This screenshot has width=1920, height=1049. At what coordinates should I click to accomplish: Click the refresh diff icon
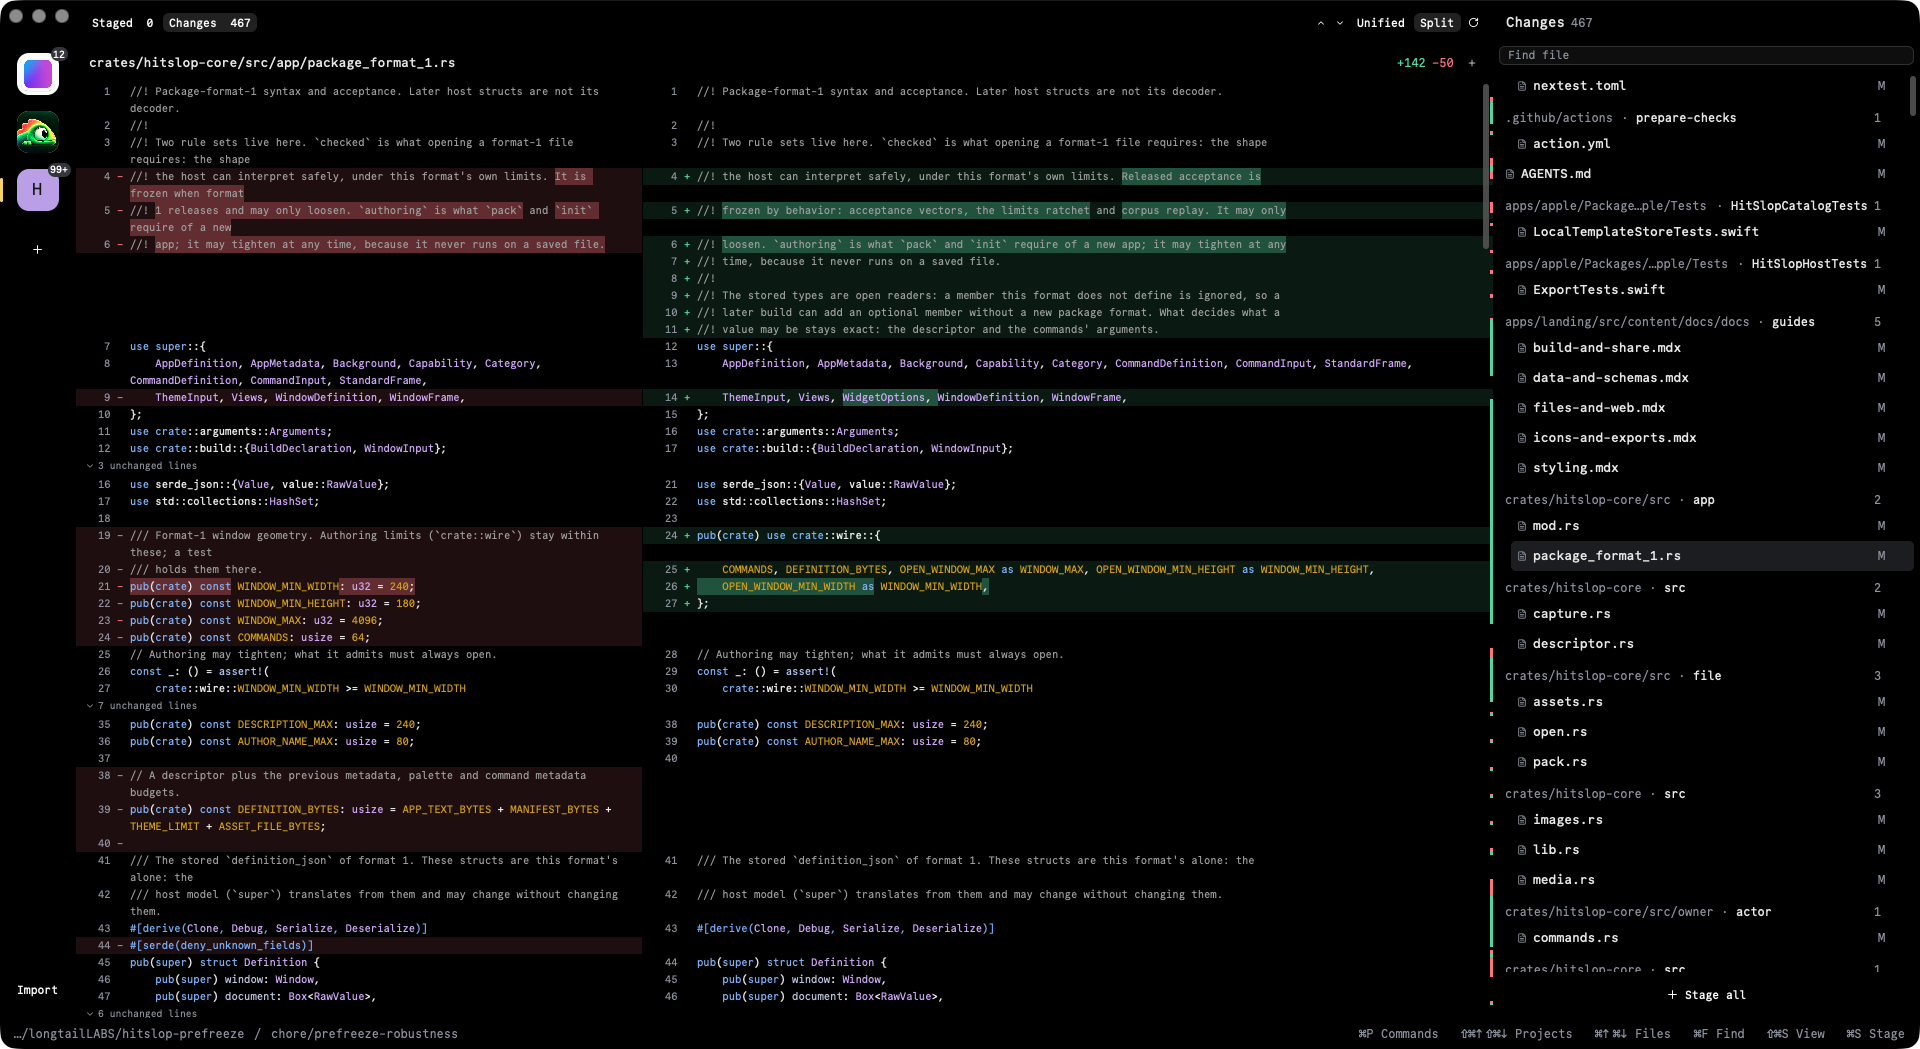point(1473,22)
